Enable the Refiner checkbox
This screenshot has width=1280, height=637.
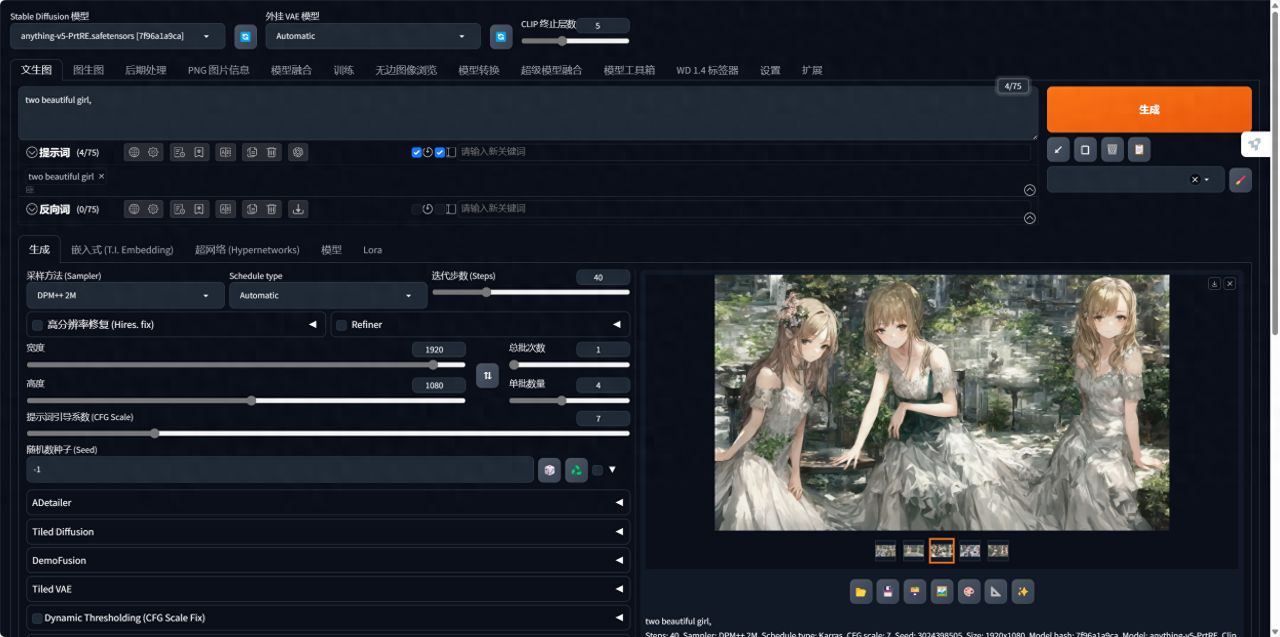tap(342, 325)
